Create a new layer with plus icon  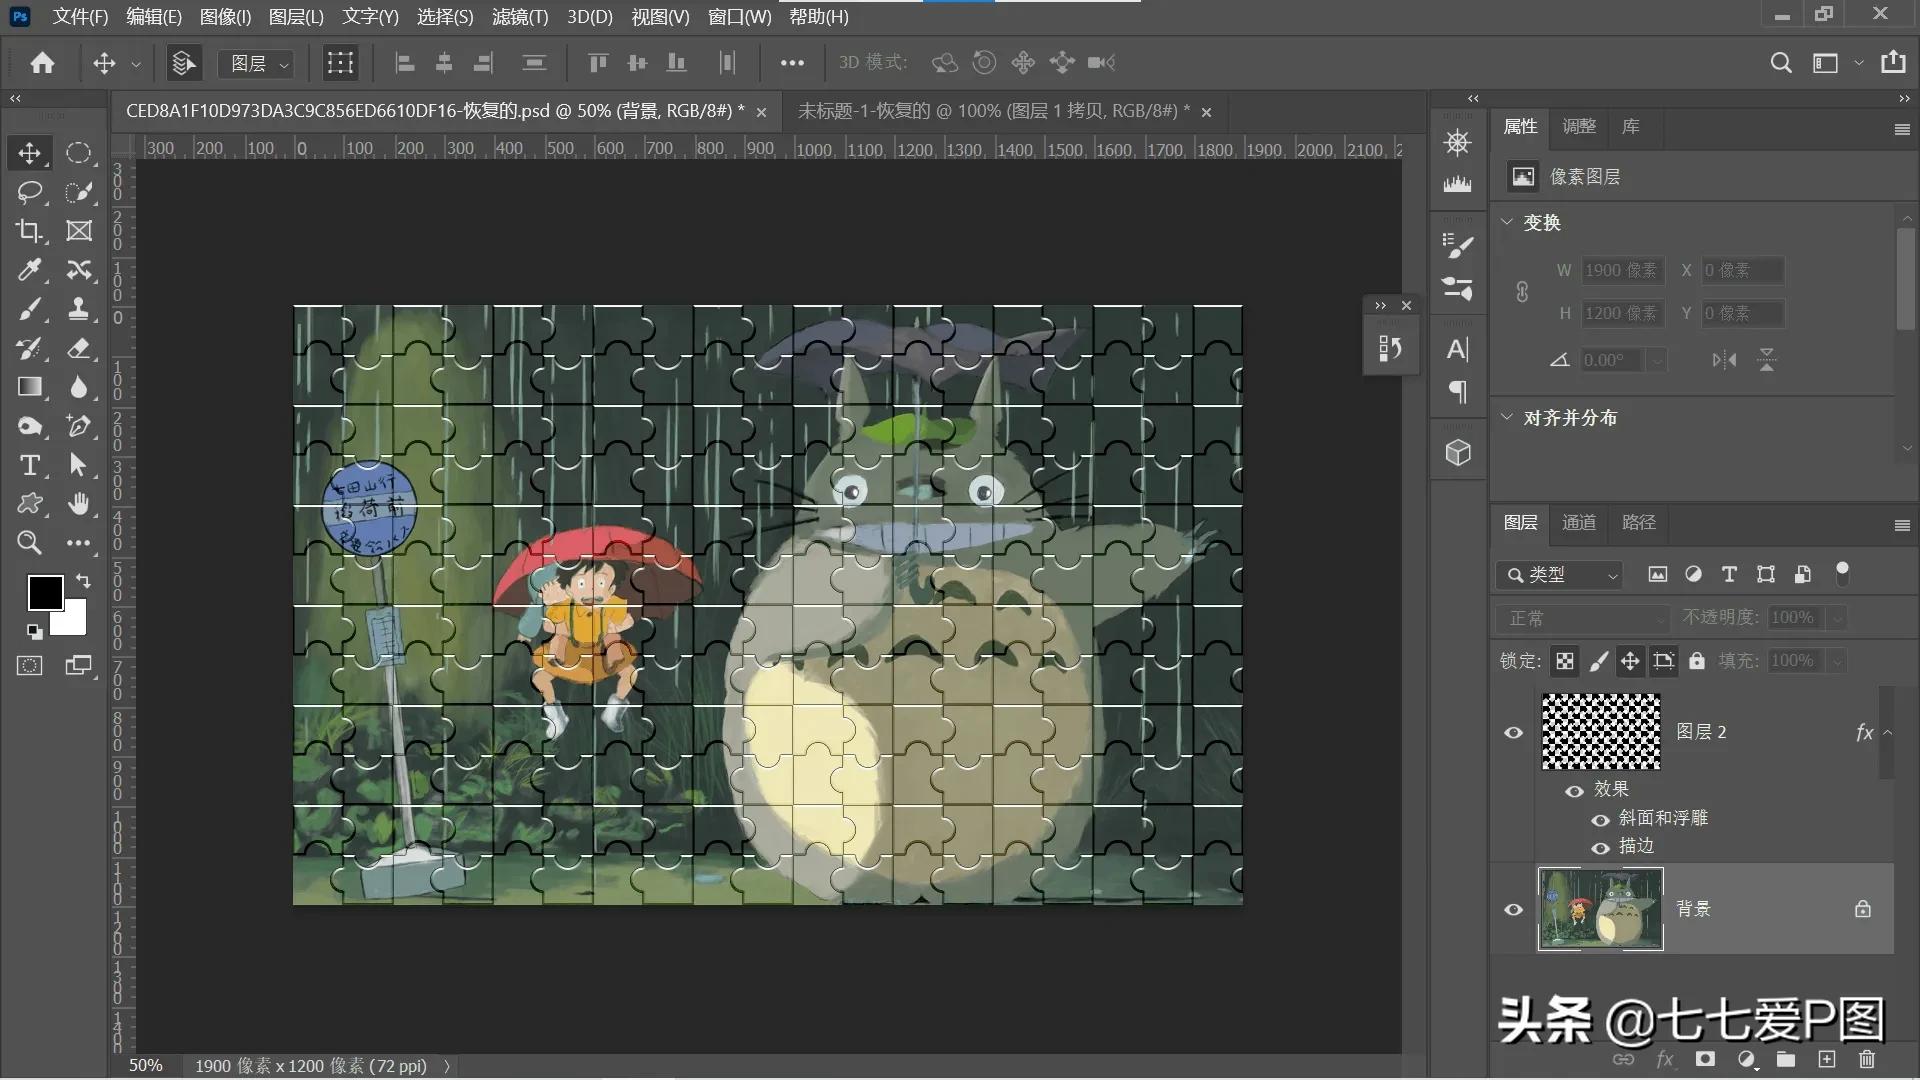pyautogui.click(x=1827, y=1059)
